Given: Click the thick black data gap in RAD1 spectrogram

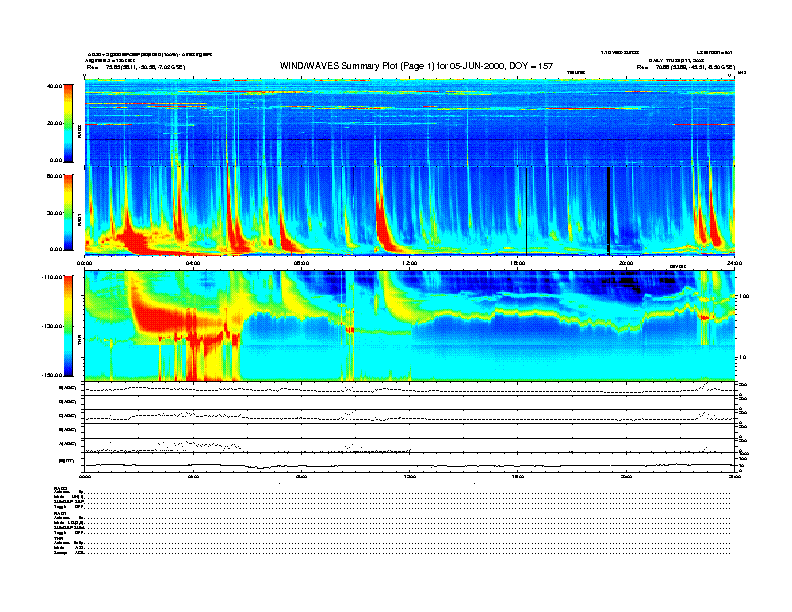Looking at the screenshot, I should tap(609, 211).
